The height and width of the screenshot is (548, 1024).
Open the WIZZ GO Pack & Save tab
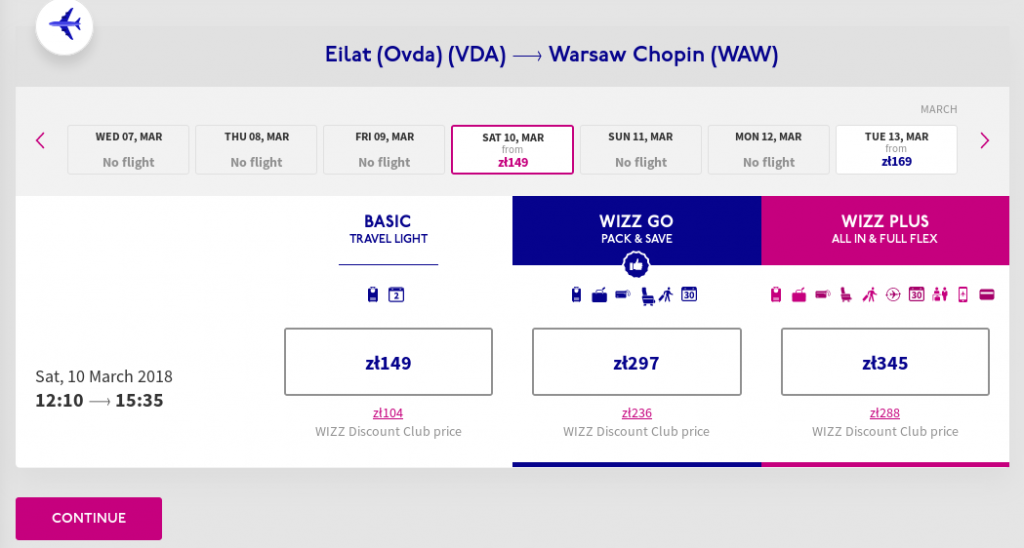(x=636, y=230)
